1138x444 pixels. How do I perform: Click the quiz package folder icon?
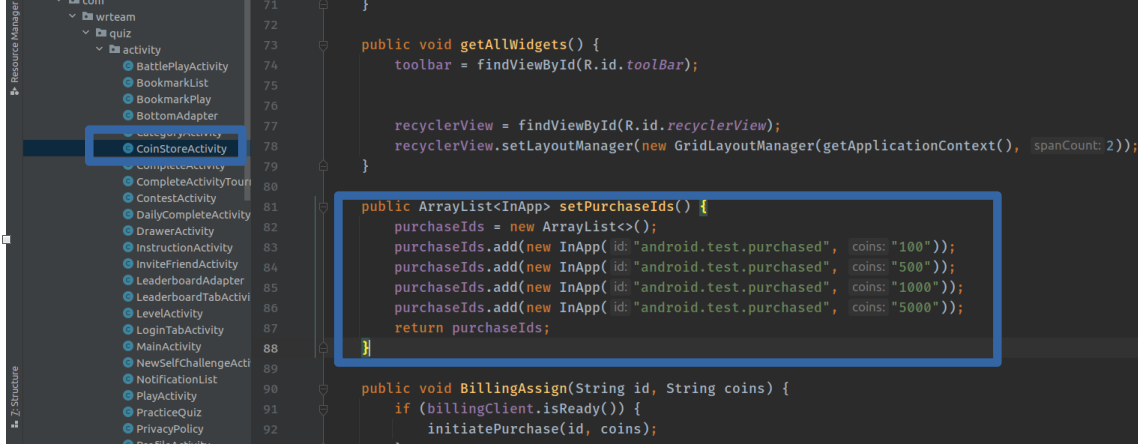pyautogui.click(x=101, y=33)
